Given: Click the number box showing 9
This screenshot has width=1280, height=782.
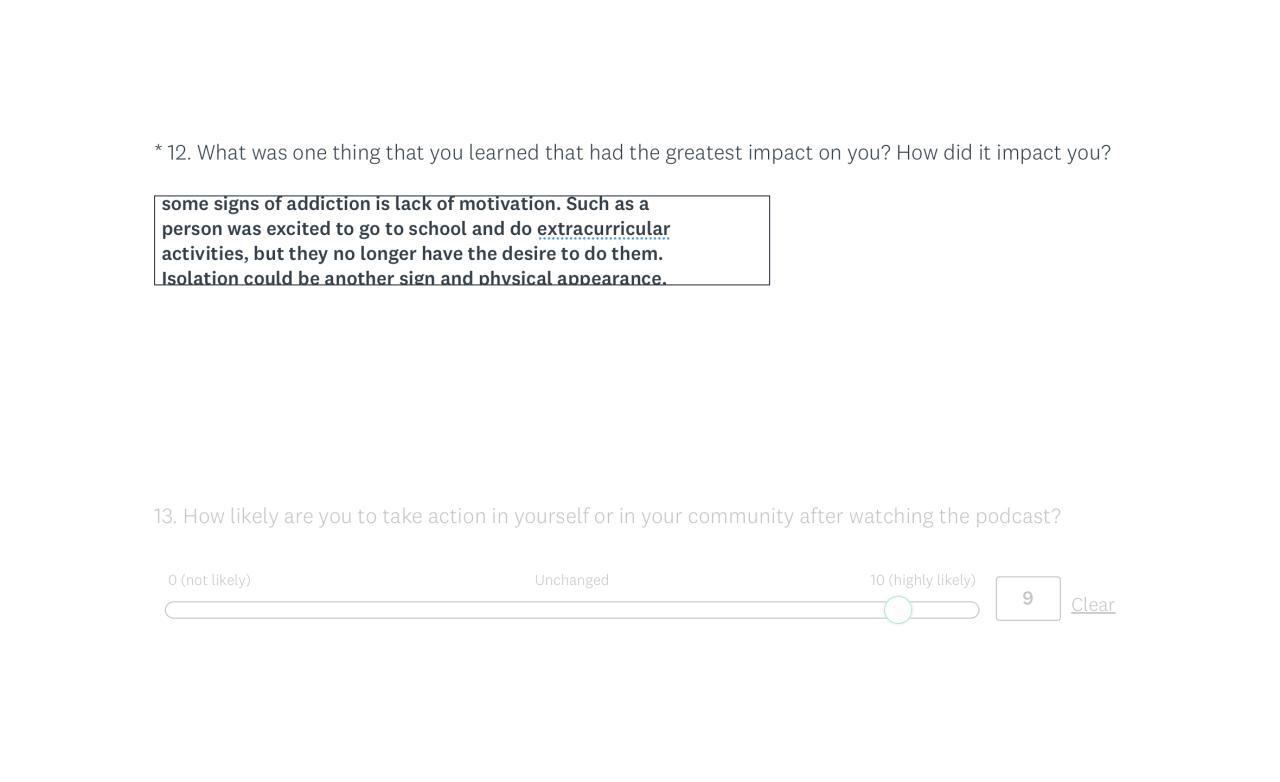Looking at the screenshot, I should pyautogui.click(x=1028, y=599).
